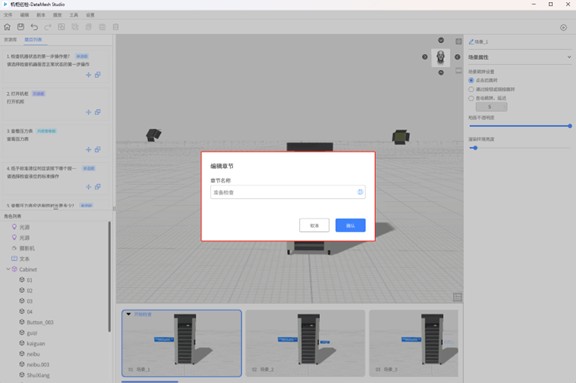Select the first scene-transition radio option (selected)

point(471,80)
